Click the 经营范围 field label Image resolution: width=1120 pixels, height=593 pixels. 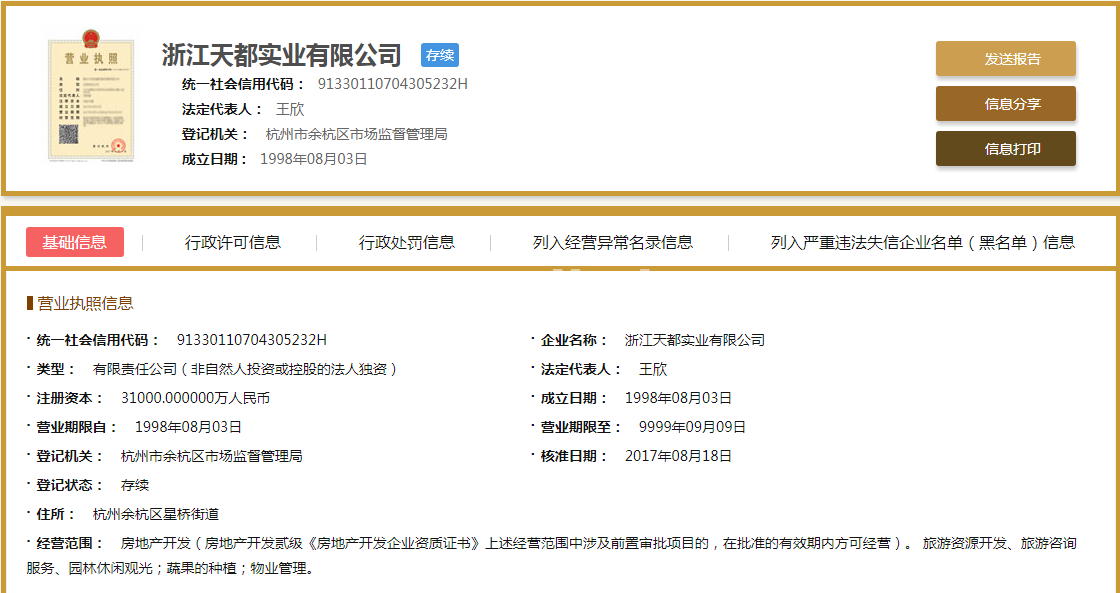click(70, 543)
